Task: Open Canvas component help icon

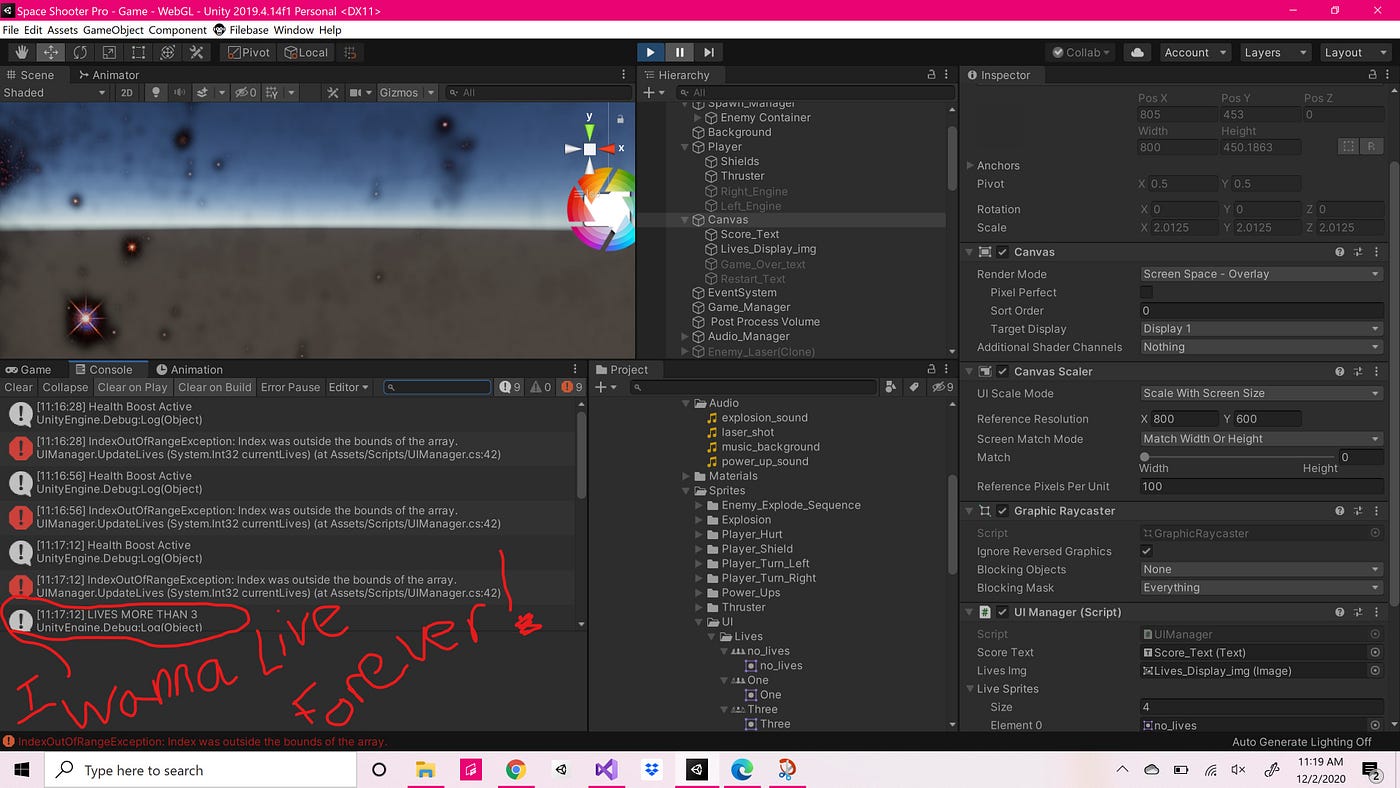Action: tap(1340, 252)
